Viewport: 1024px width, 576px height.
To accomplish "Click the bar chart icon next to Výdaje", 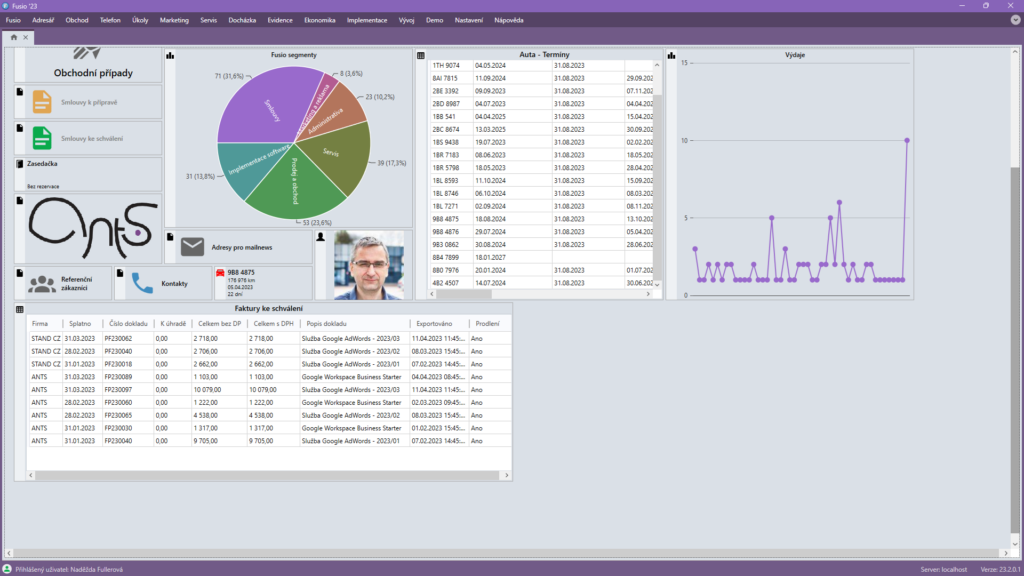I will click(671, 56).
